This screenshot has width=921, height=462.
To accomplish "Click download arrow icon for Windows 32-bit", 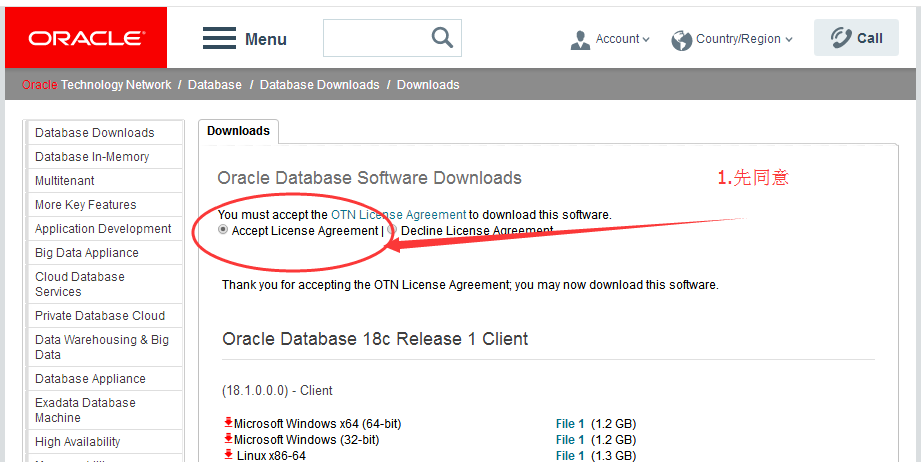I will 228,439.
